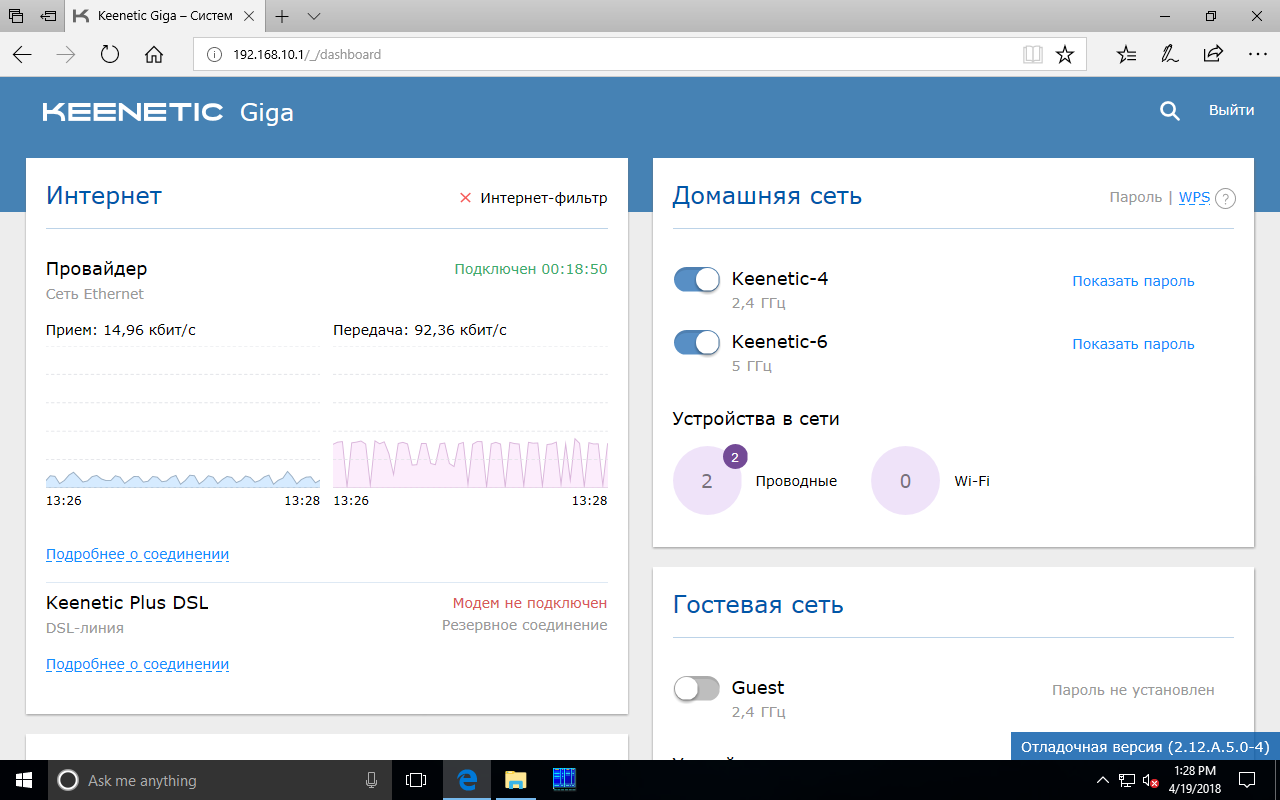Enable the Guest network toggle
Viewport: 1280px width, 800px height.
tap(697, 689)
